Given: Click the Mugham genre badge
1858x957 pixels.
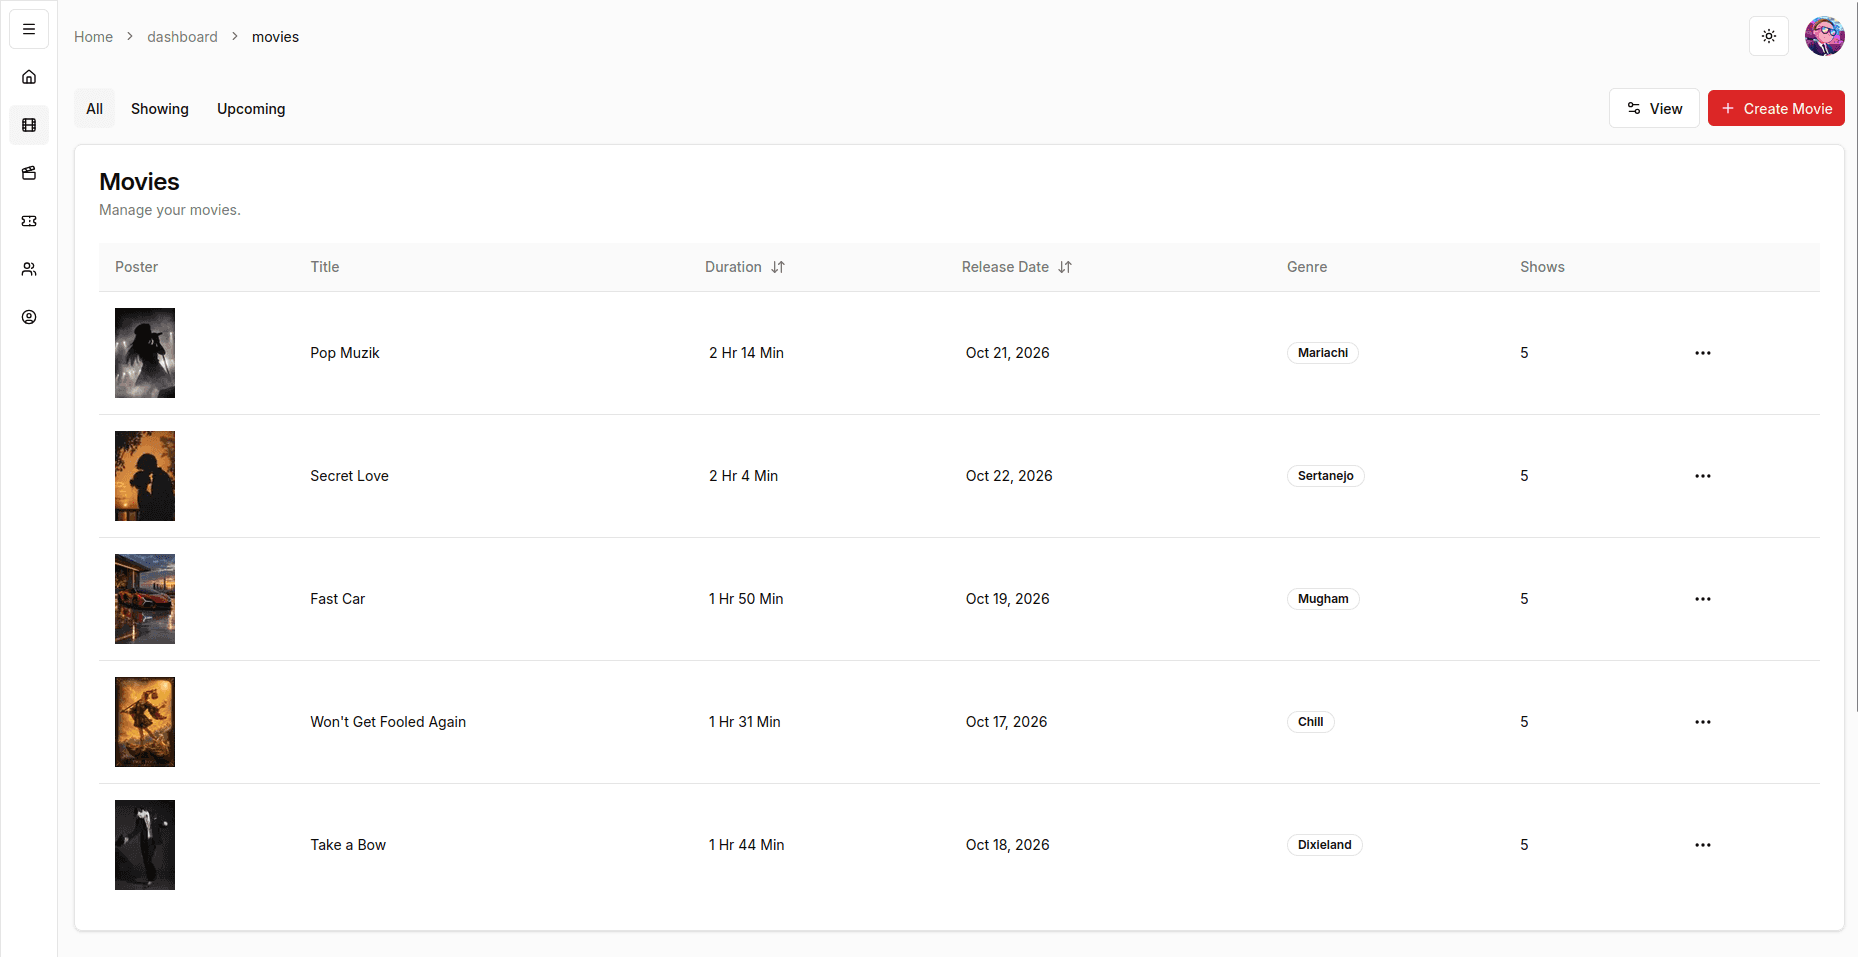Looking at the screenshot, I should (x=1323, y=599).
